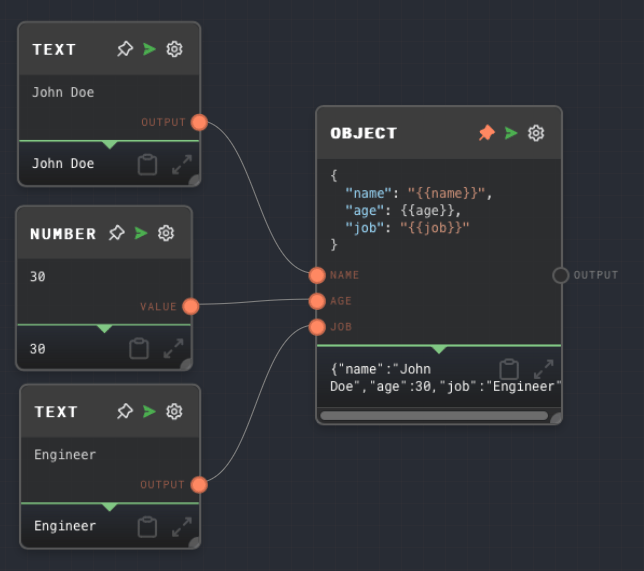Expand the Object node result view
644x571 pixels.
coord(543,369)
